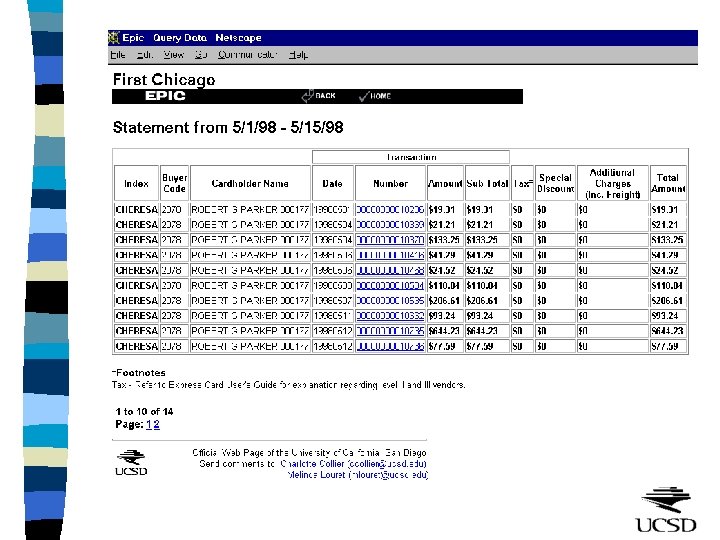The image size is (720, 540).
Task: Click Sub Total cell showing $110.04
Action: [487, 285]
